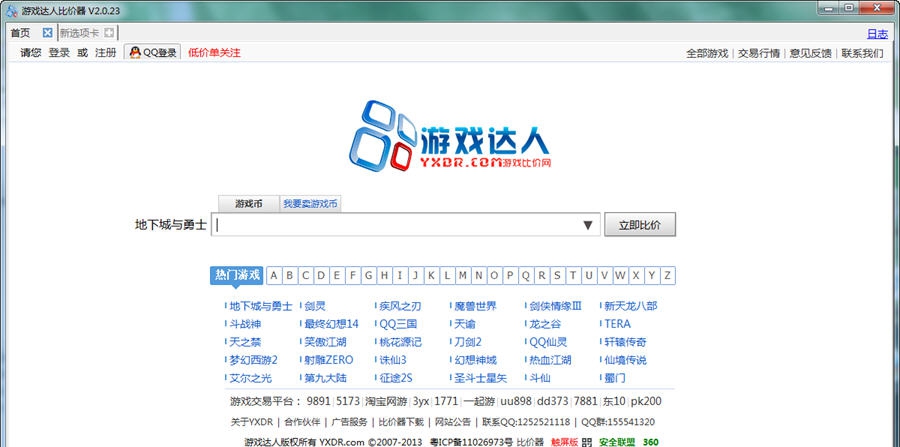Open the 5173 trading platform link

coord(348,402)
